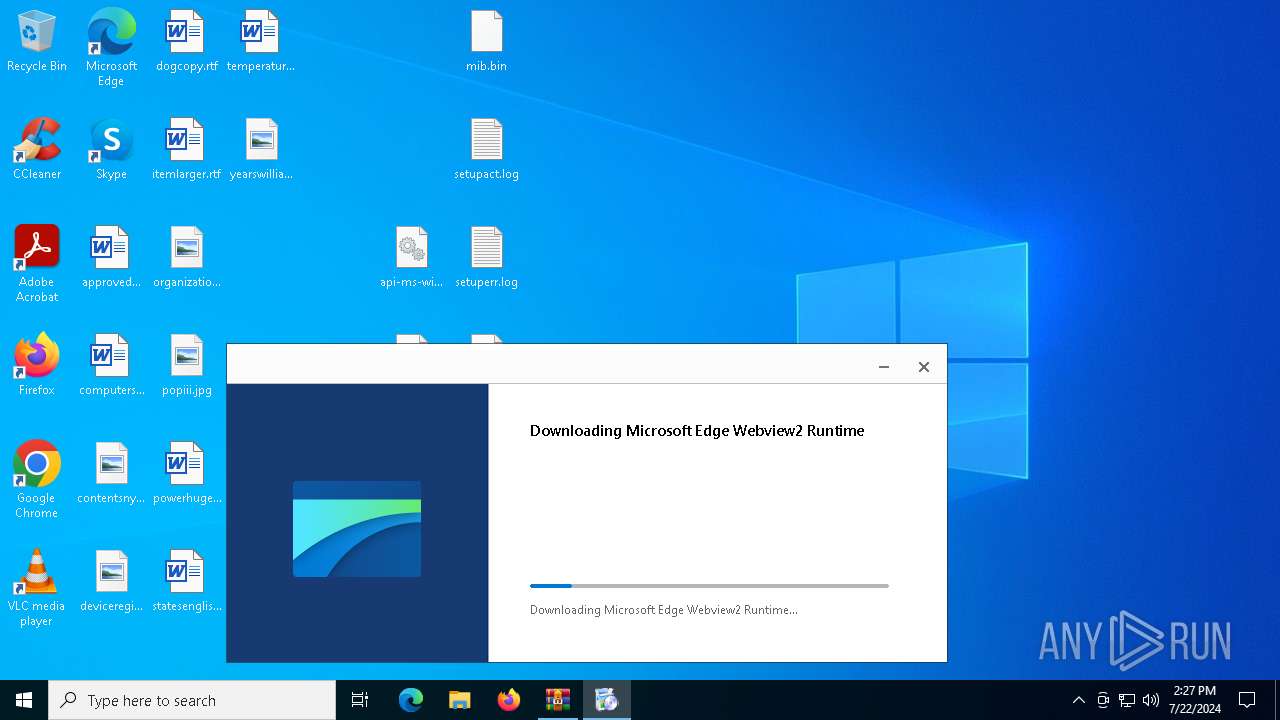Viewport: 1280px width, 720px height.
Task: Select the computers... Word document icon
Action: click(x=111, y=366)
